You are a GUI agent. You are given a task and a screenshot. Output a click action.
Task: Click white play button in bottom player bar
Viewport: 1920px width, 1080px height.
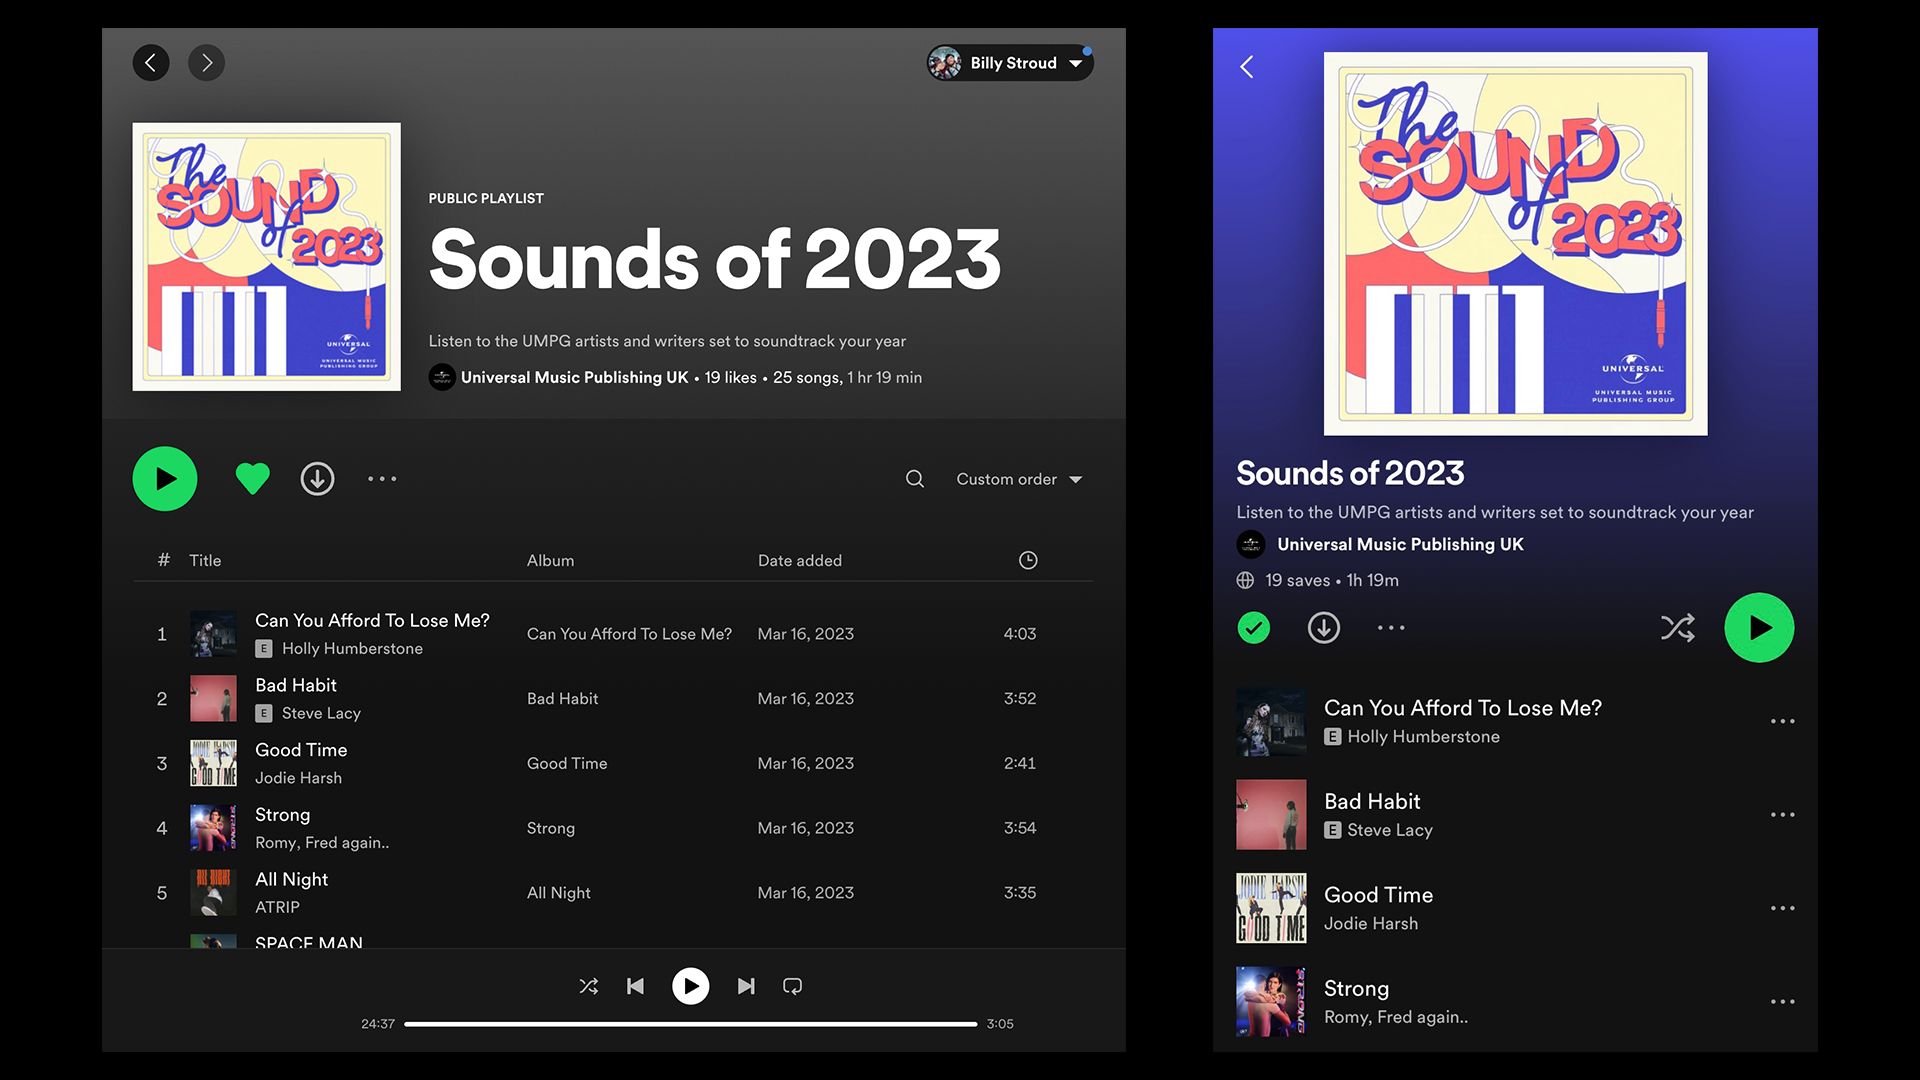[x=691, y=987]
